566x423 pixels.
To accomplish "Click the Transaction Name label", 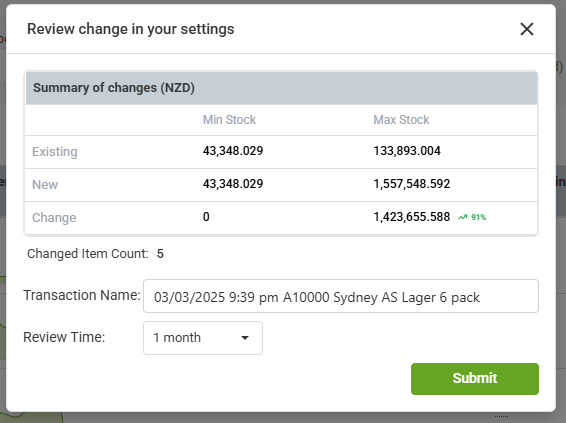I will pyautogui.click(x=82, y=295).
